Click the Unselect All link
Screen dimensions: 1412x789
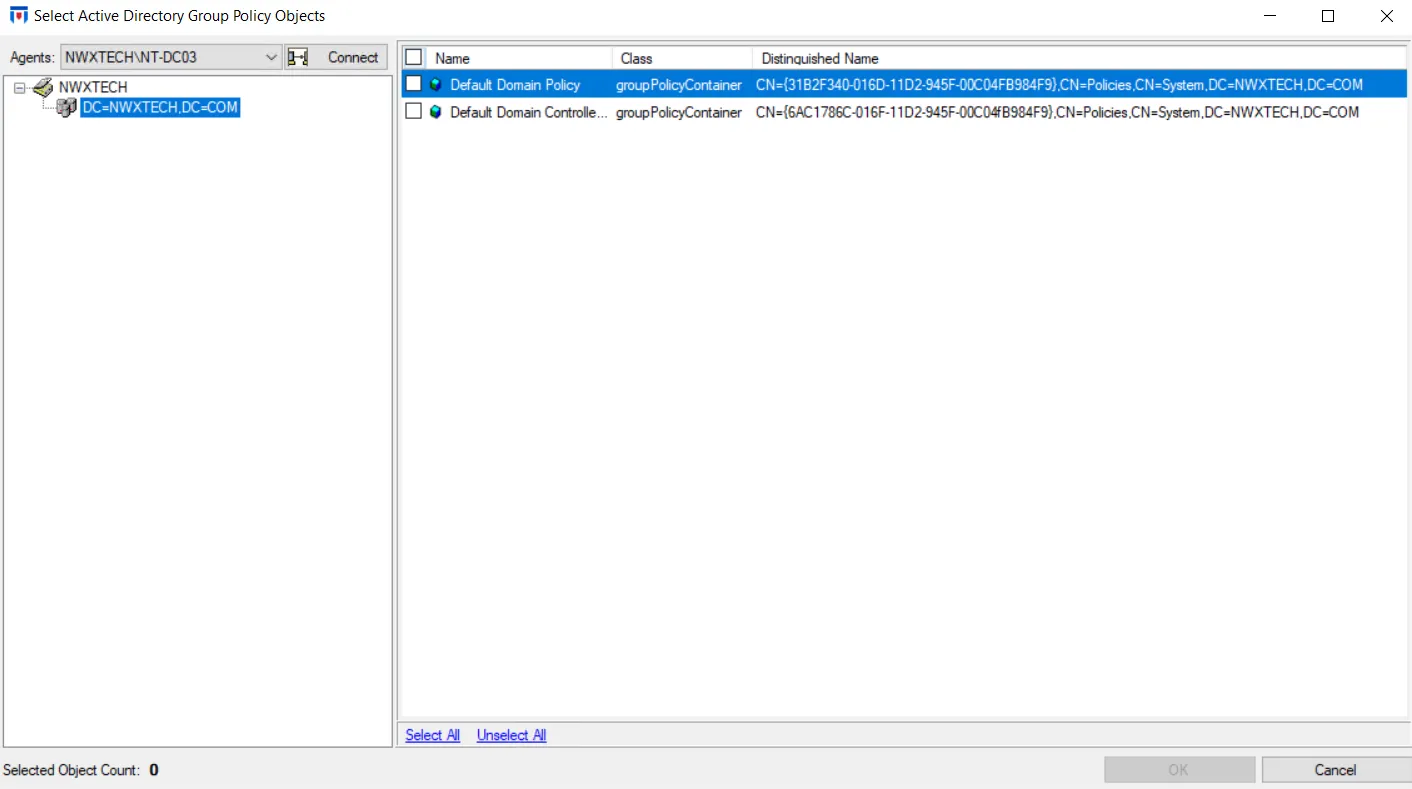(x=511, y=735)
